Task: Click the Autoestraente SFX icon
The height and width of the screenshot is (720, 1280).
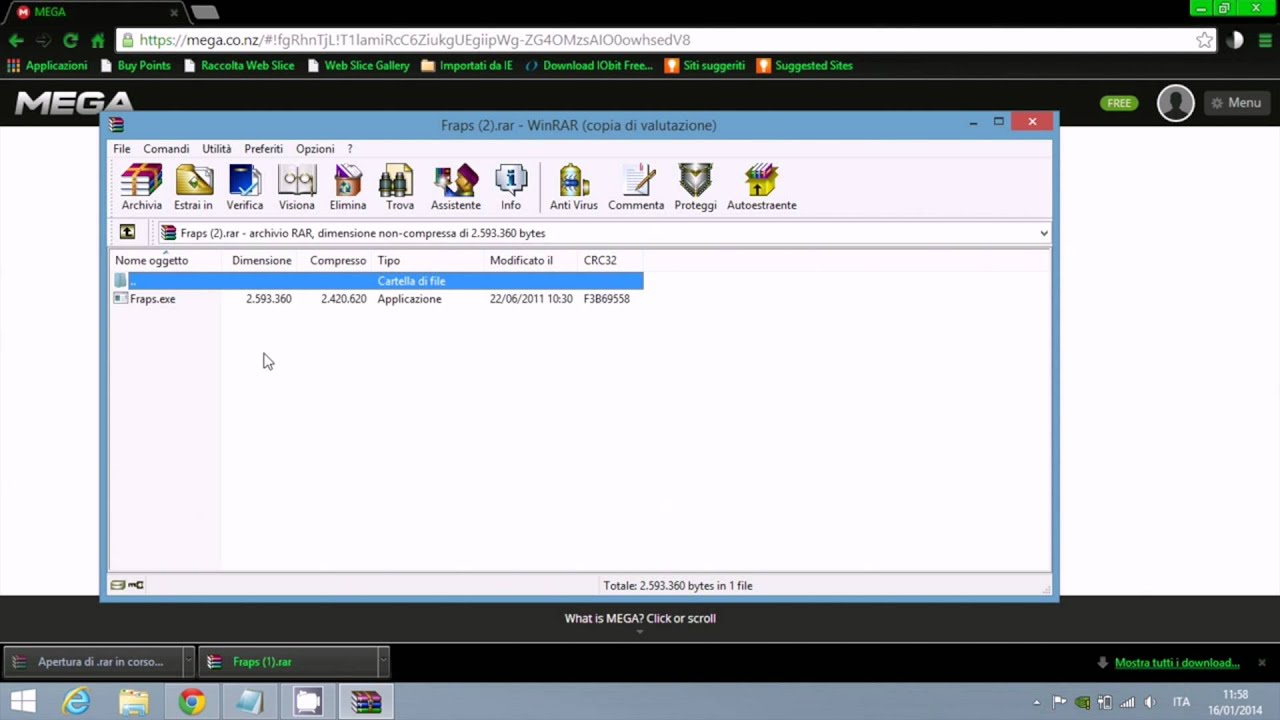Action: coord(762,188)
